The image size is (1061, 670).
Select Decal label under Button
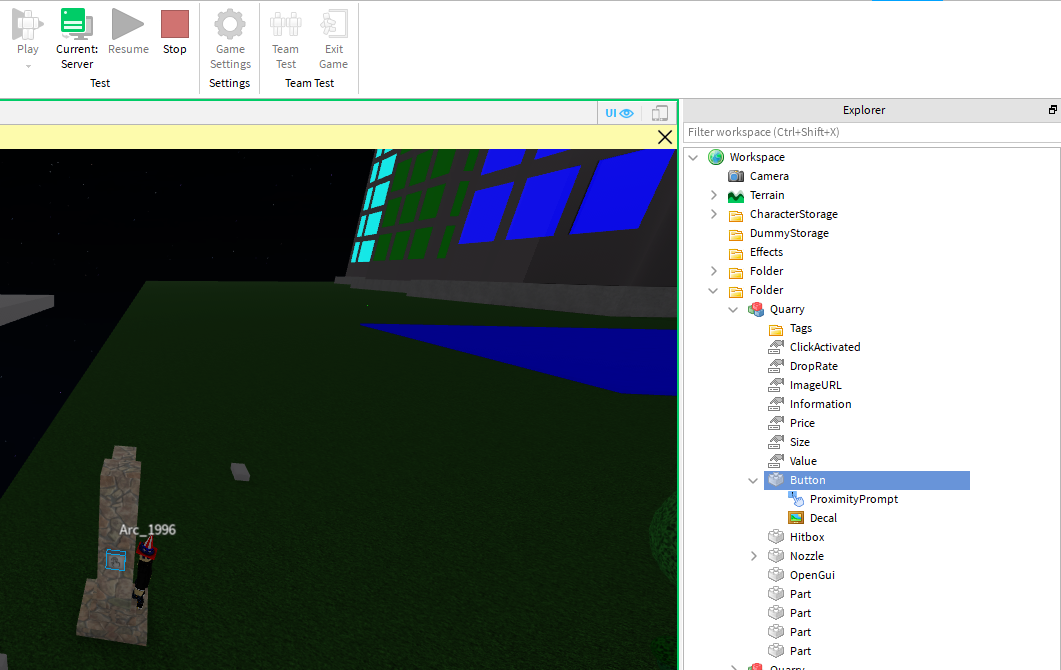point(823,518)
